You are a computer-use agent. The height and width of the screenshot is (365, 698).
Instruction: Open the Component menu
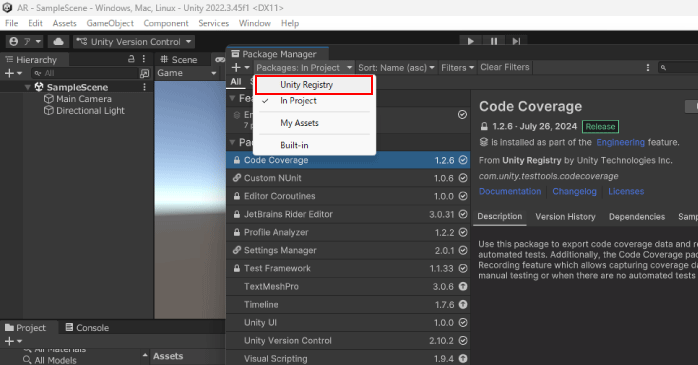pyautogui.click(x=166, y=23)
